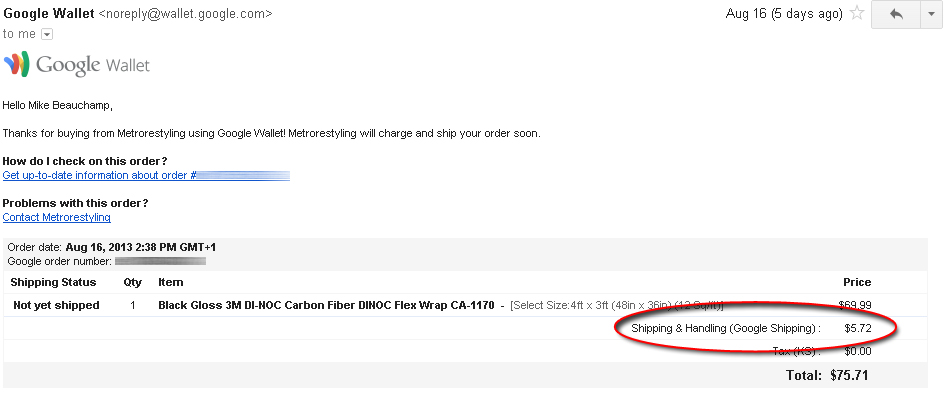
Task: Click the blurred Google order number
Action: pyautogui.click(x=161, y=261)
